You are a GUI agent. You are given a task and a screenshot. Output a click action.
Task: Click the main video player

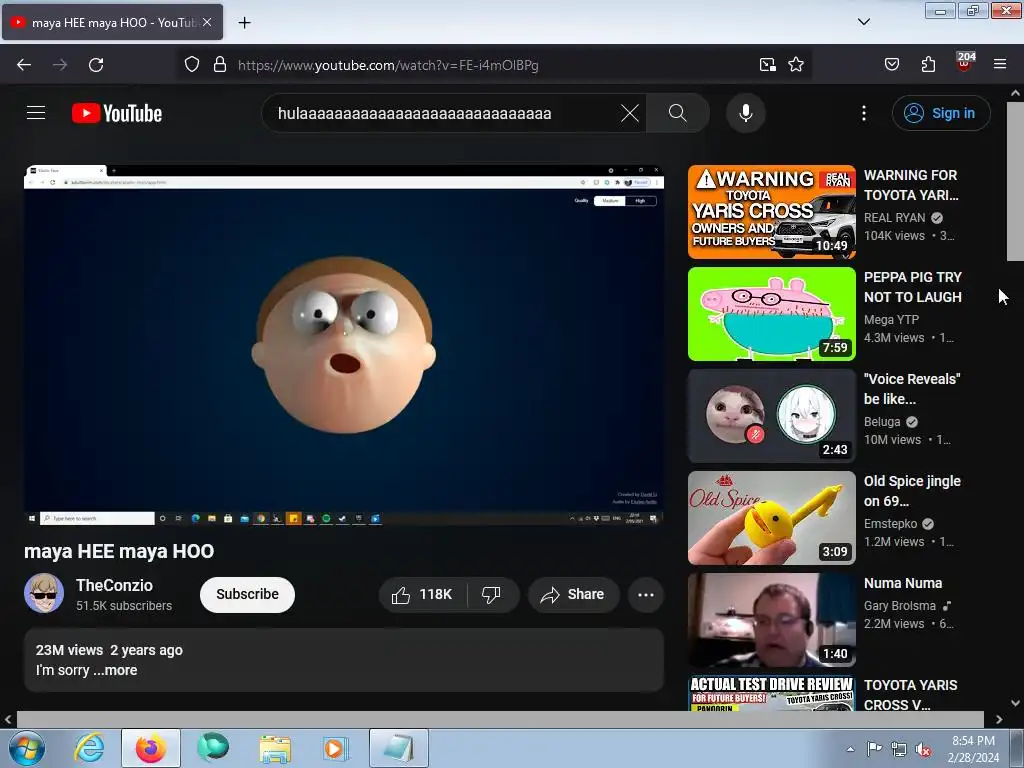[x=344, y=345]
